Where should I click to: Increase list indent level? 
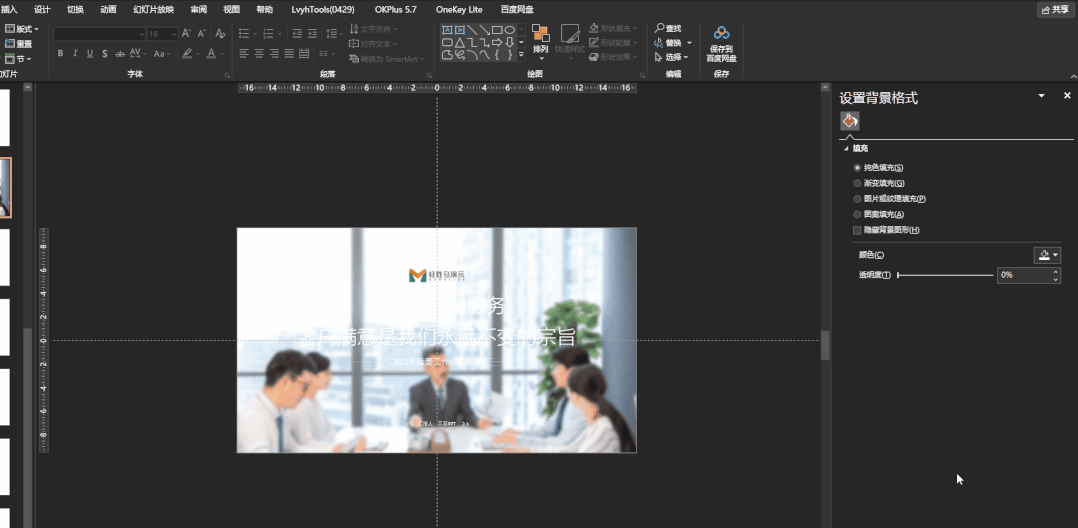coord(312,33)
